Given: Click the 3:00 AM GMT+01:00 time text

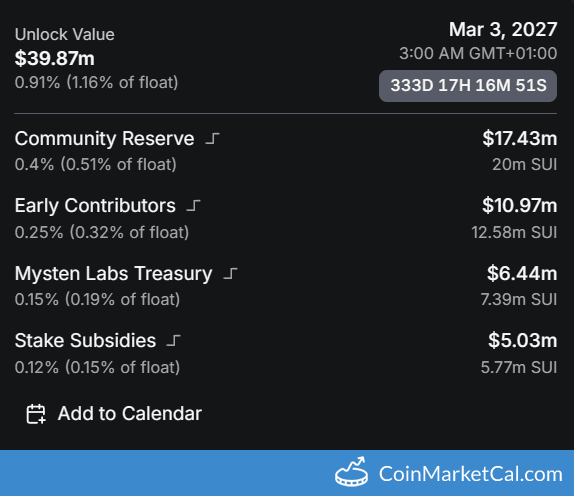Looking at the screenshot, I should 478,53.
